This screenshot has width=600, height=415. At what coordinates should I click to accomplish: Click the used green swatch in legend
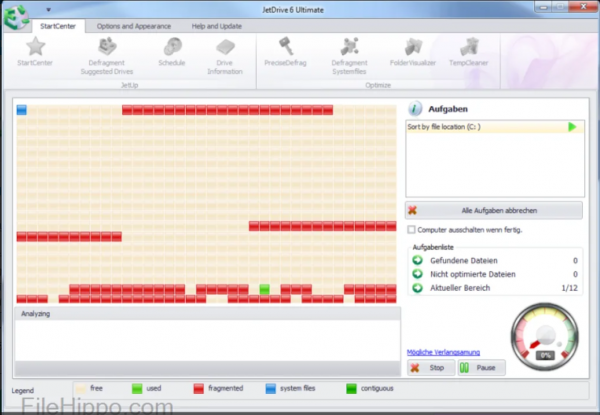[137, 389]
